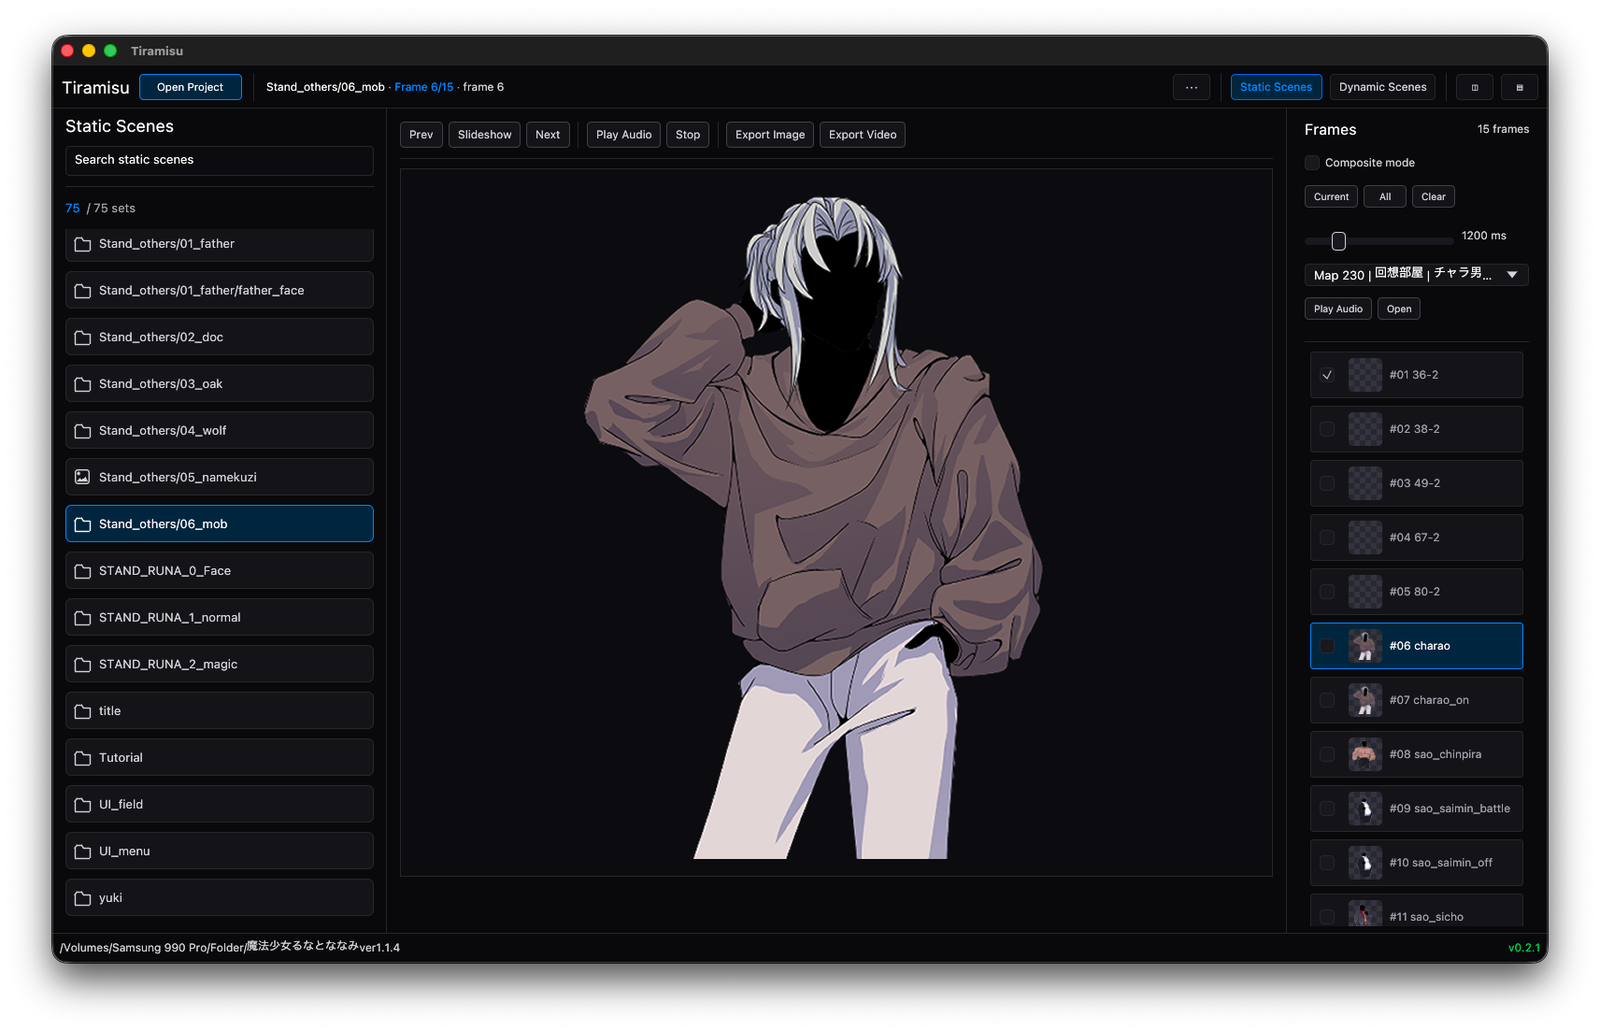Click the folder icon beside Tutorial
The image size is (1600, 1032).
point(82,757)
